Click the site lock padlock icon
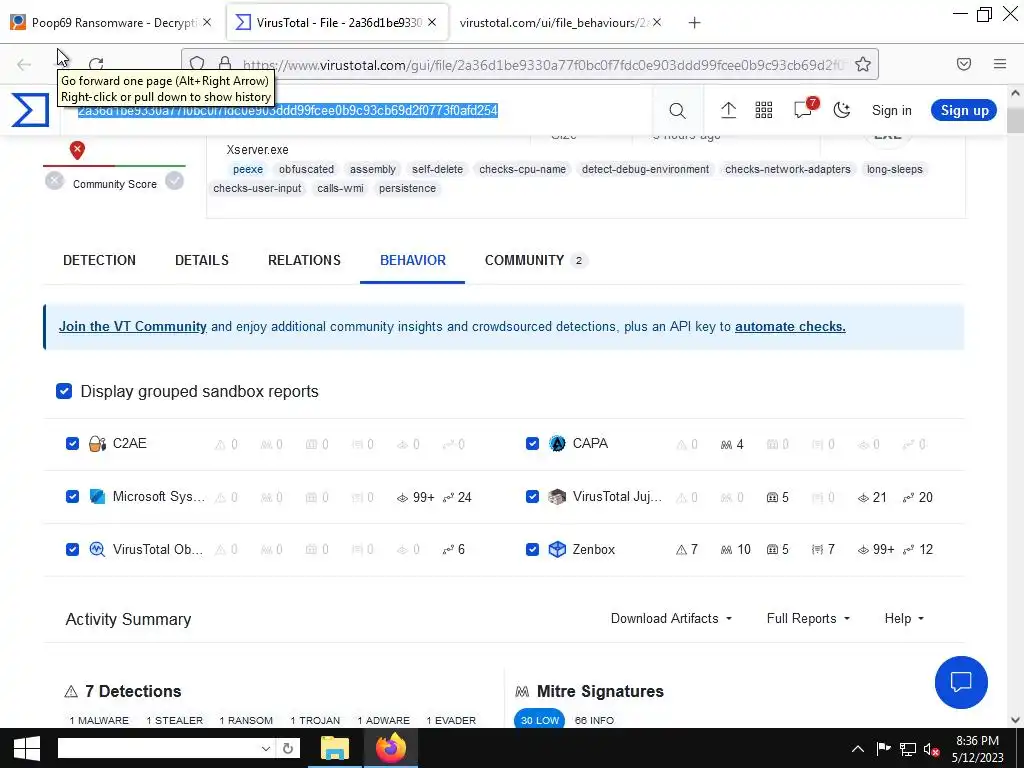Viewport: 1024px width, 768px height. (225, 63)
